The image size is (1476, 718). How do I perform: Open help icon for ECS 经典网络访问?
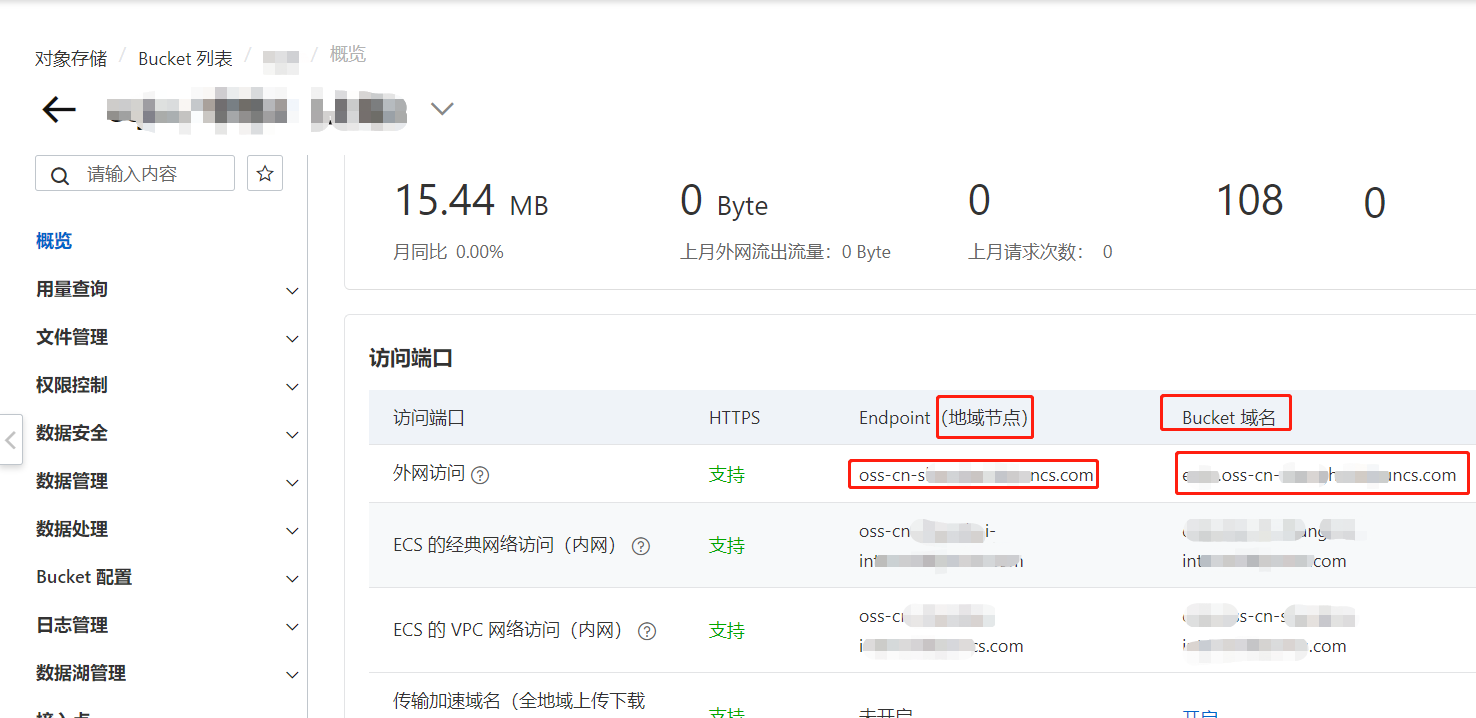pyautogui.click(x=641, y=546)
